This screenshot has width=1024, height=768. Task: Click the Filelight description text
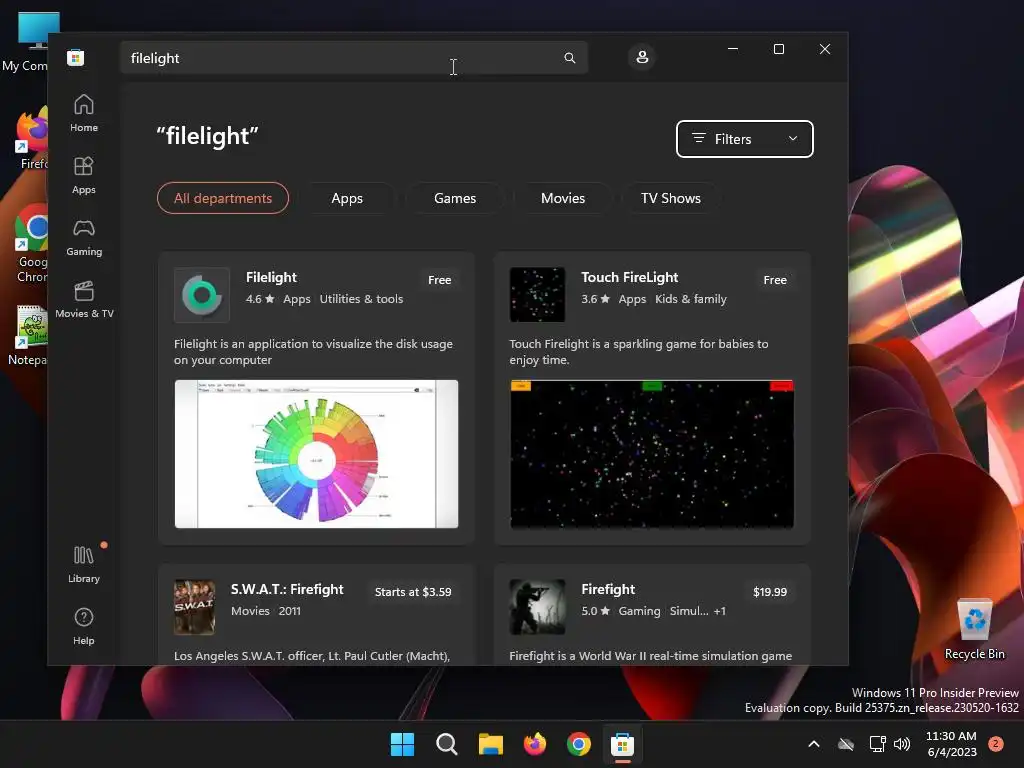(x=313, y=352)
